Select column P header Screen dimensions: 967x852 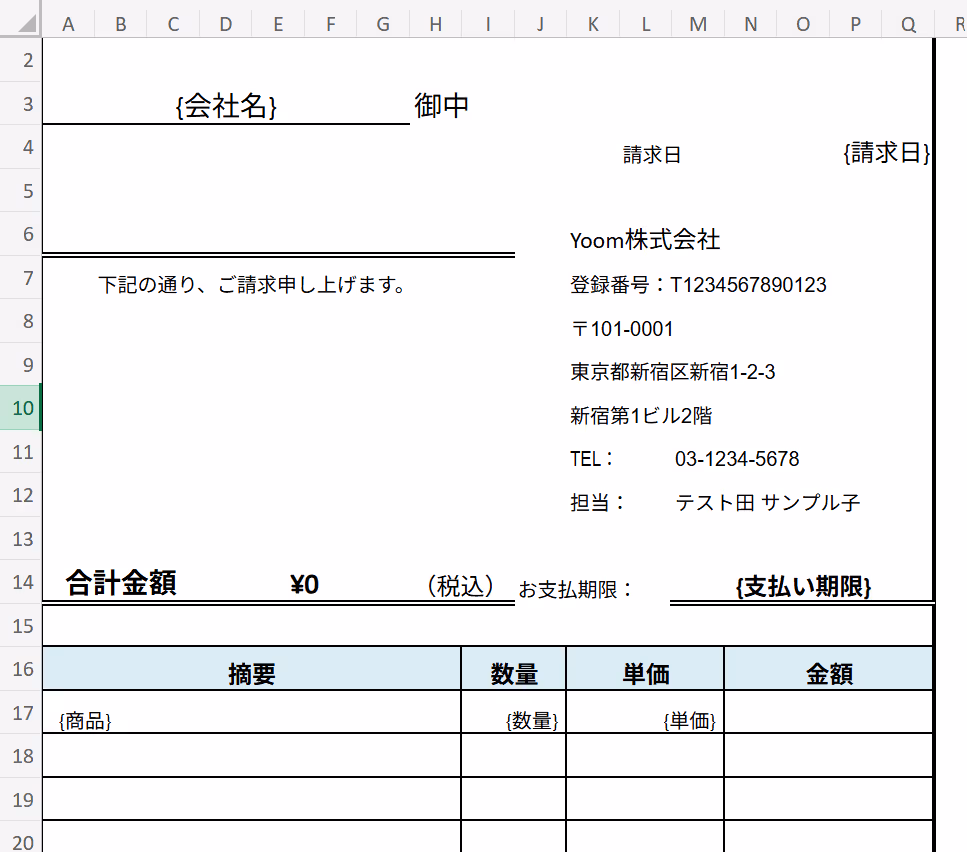click(855, 24)
